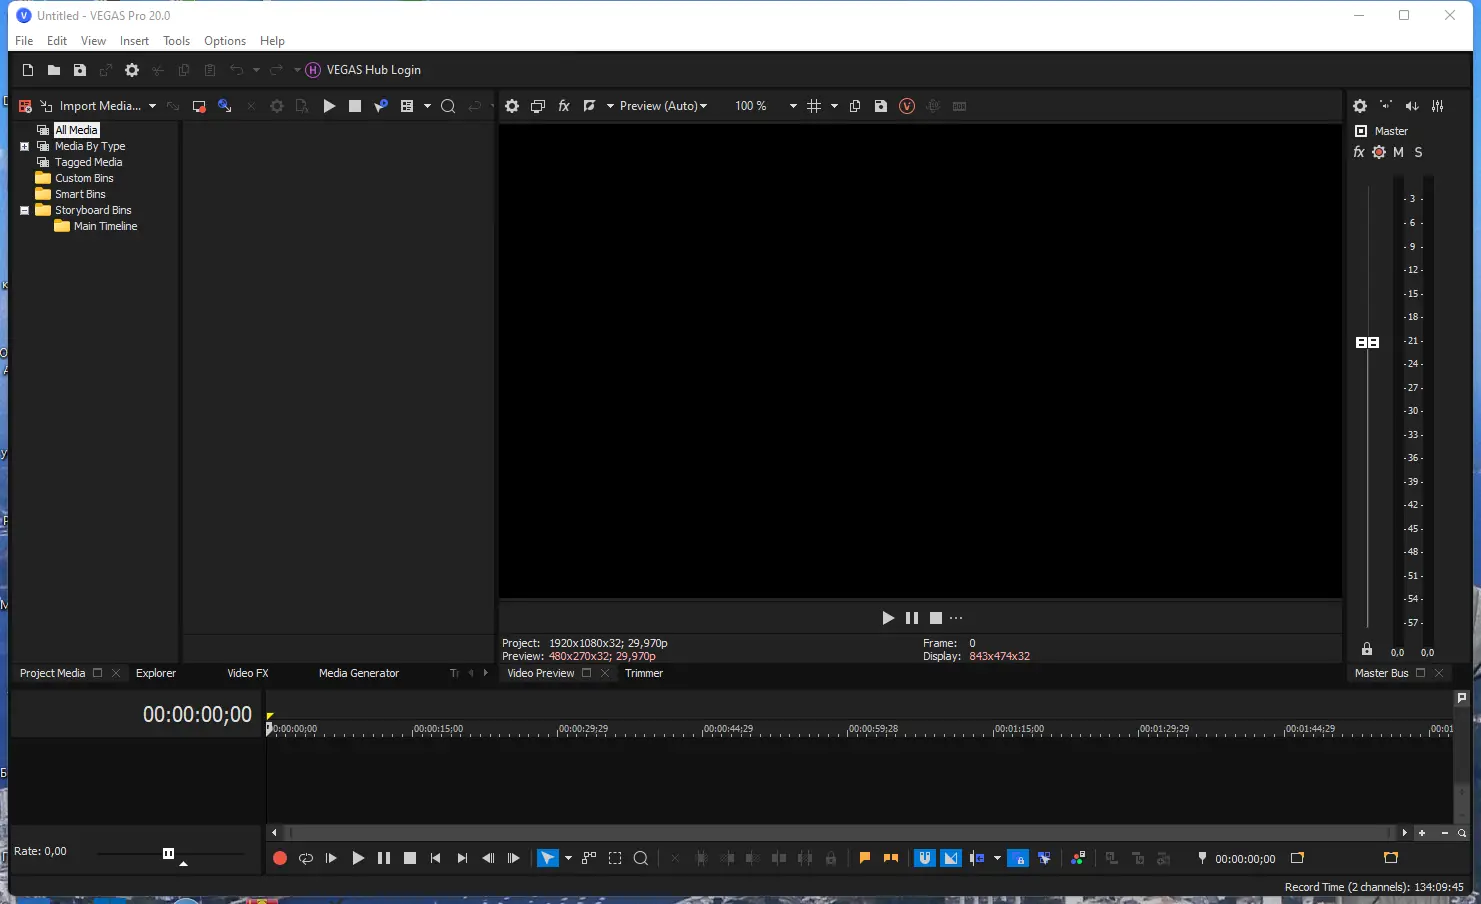The image size is (1481, 904).
Task: Open the Import Media dropdown arrow
Action: click(152, 105)
